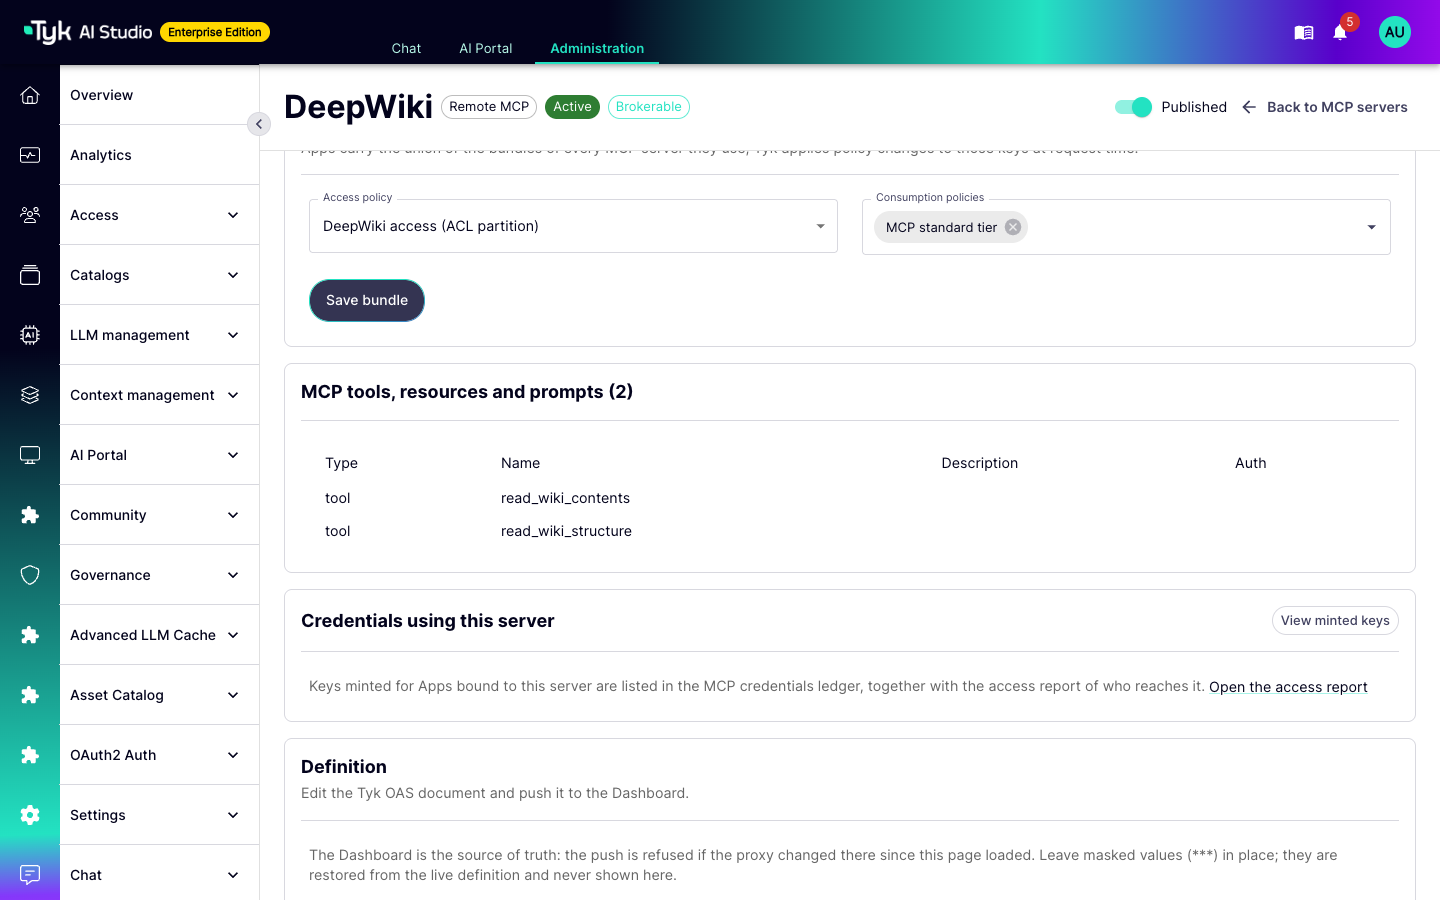This screenshot has height=900, width=1440.
Task: Click the LLM management chip icon
Action: point(30,335)
